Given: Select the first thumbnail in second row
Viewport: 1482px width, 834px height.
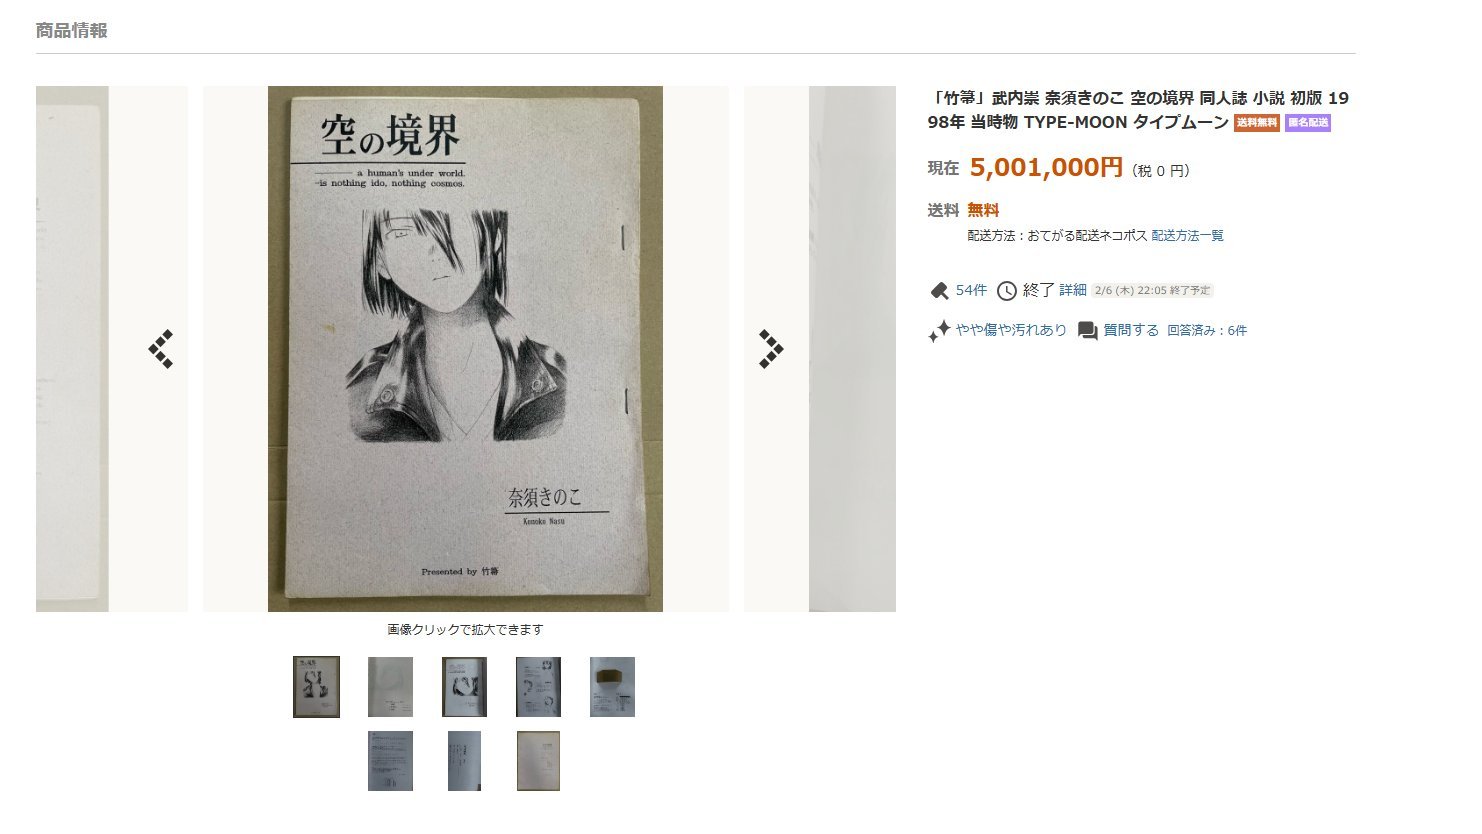Looking at the screenshot, I should (x=390, y=761).
